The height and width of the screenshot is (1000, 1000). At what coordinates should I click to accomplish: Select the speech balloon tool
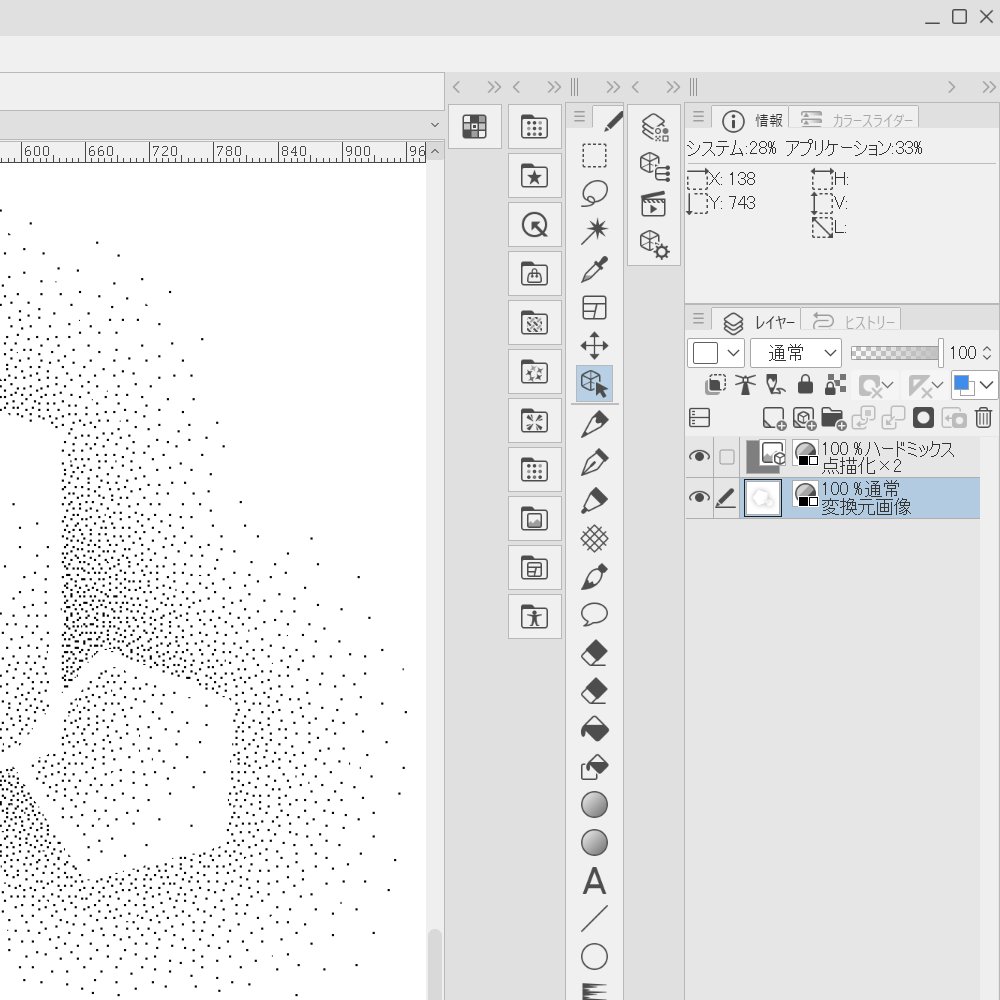coord(594,615)
